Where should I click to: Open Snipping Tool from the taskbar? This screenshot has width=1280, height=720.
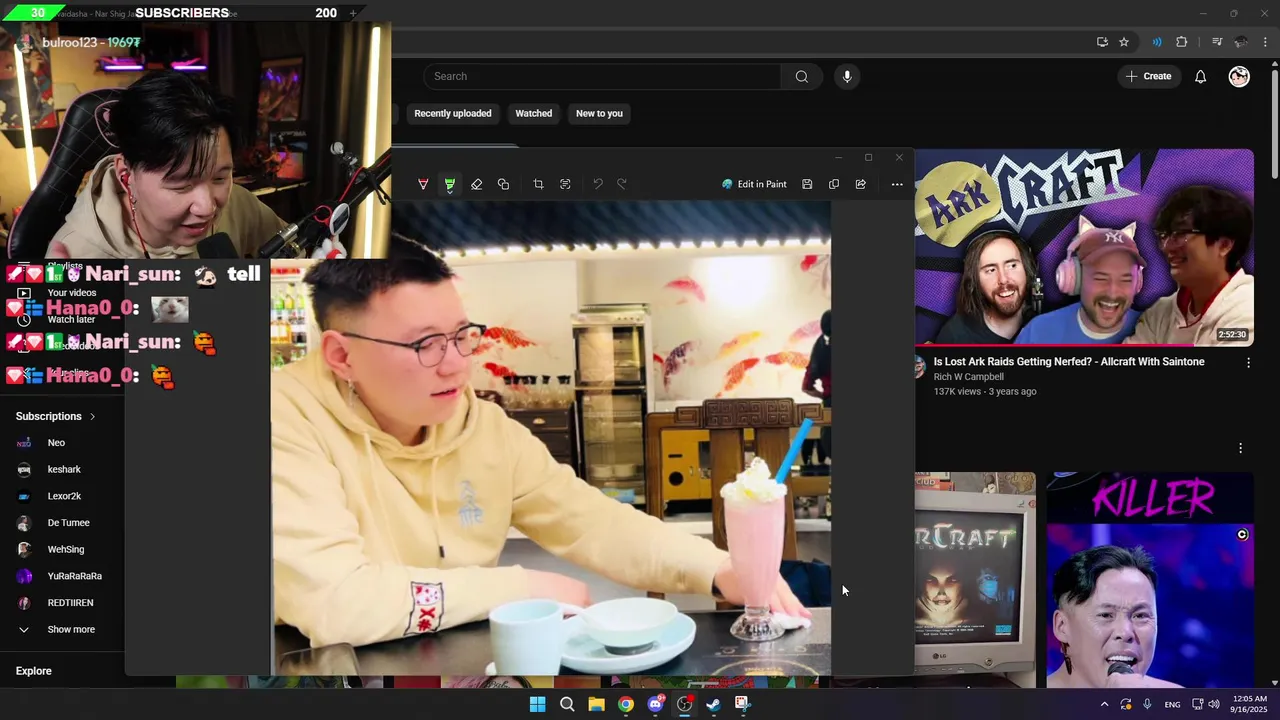[x=742, y=704]
